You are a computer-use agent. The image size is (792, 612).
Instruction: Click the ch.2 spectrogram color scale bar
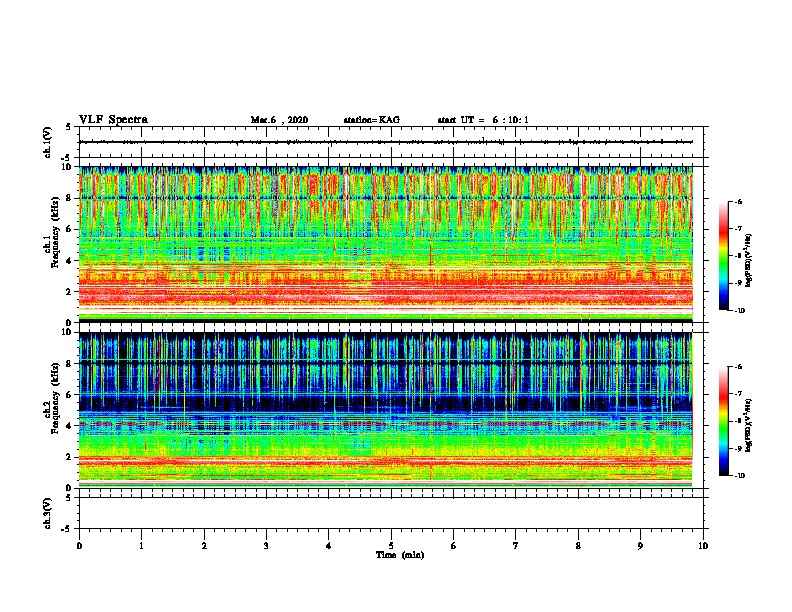[723, 421]
